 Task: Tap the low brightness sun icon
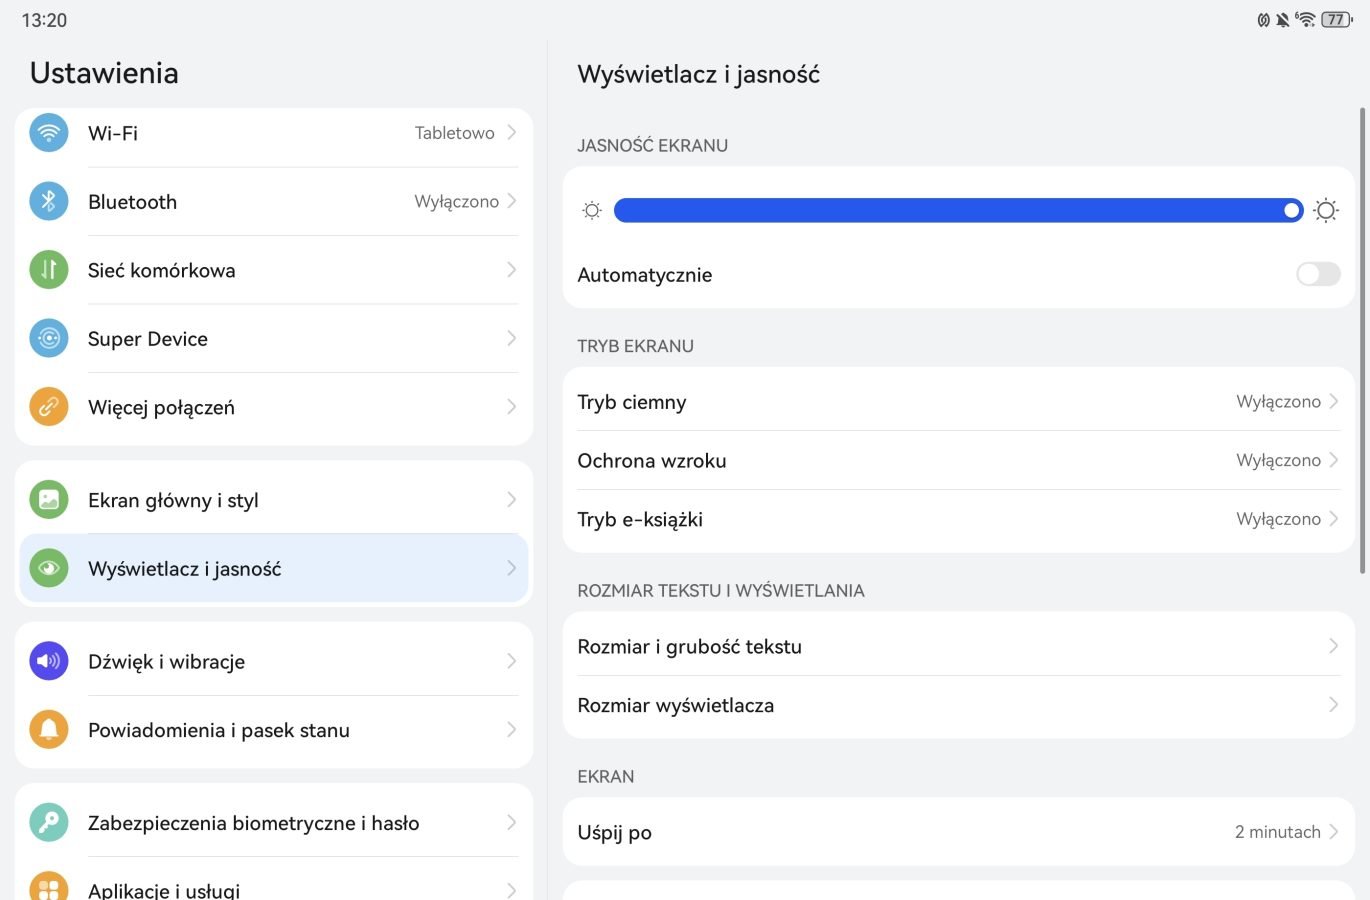coord(592,210)
